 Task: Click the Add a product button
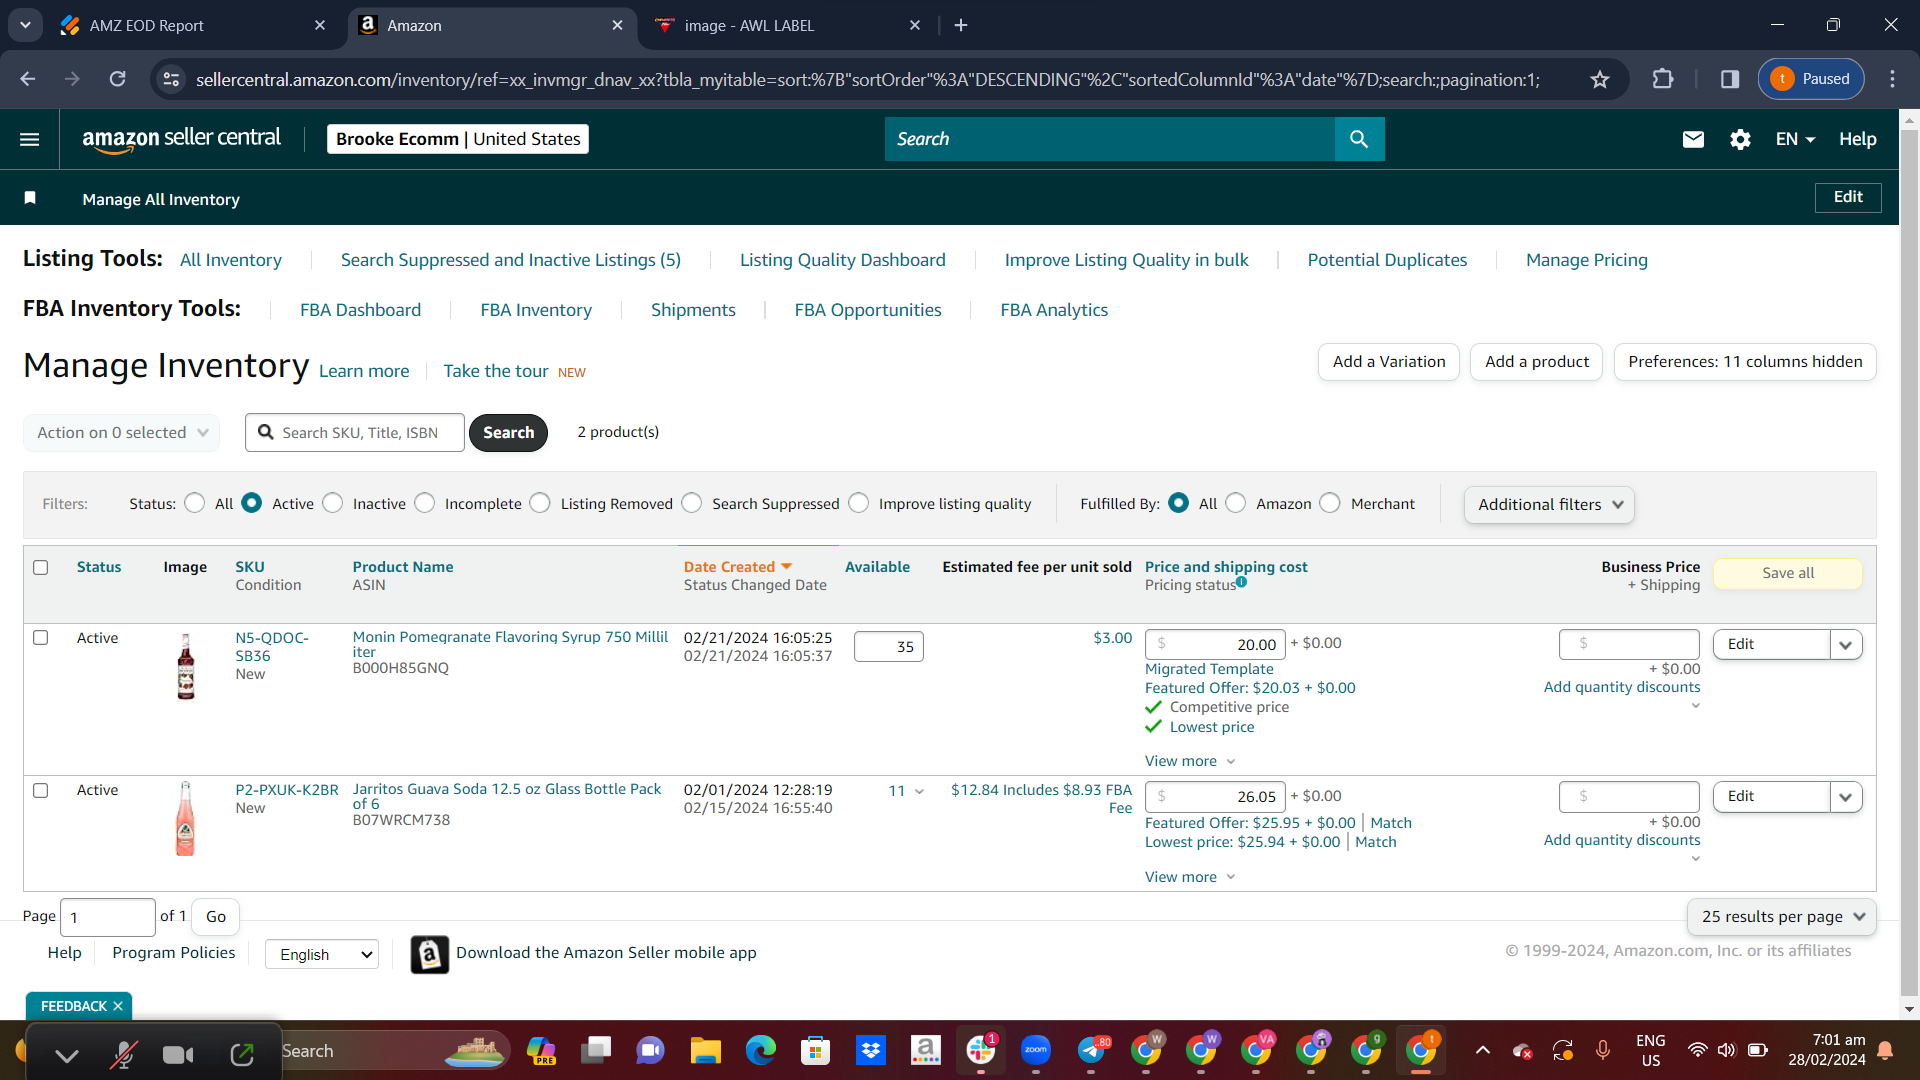pos(1537,362)
